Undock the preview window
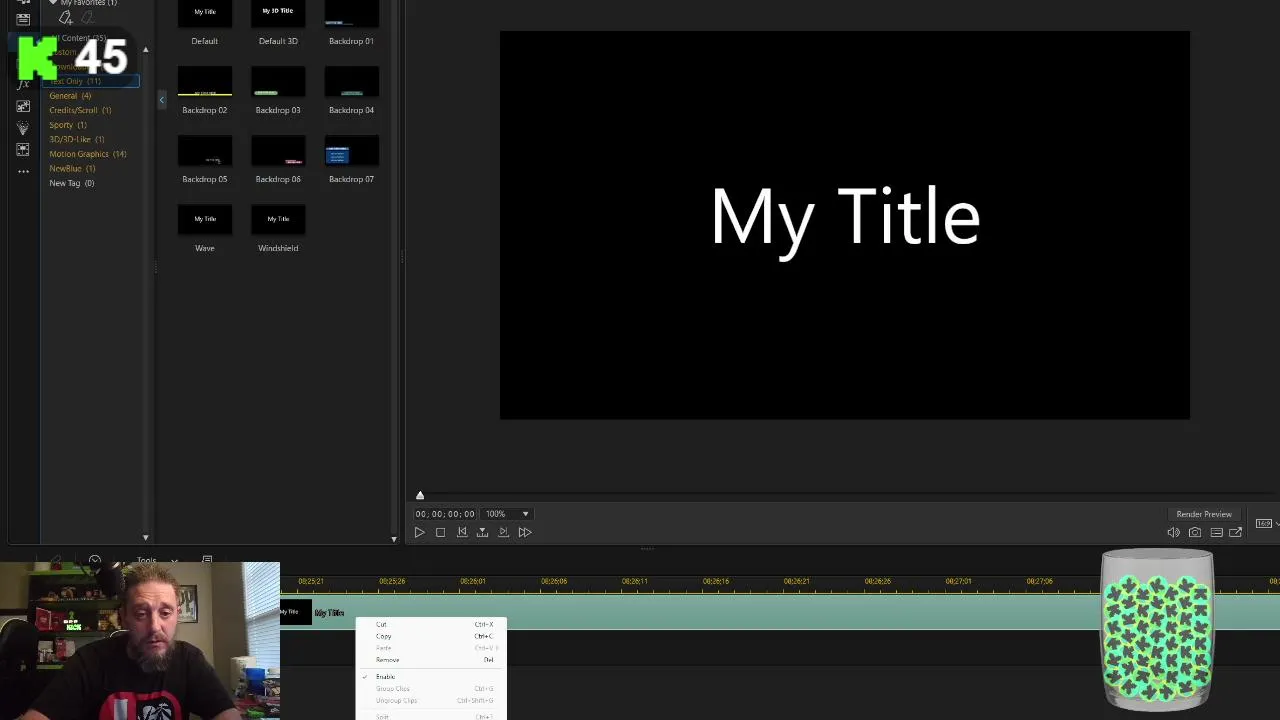The height and width of the screenshot is (720, 1280). 1236,532
